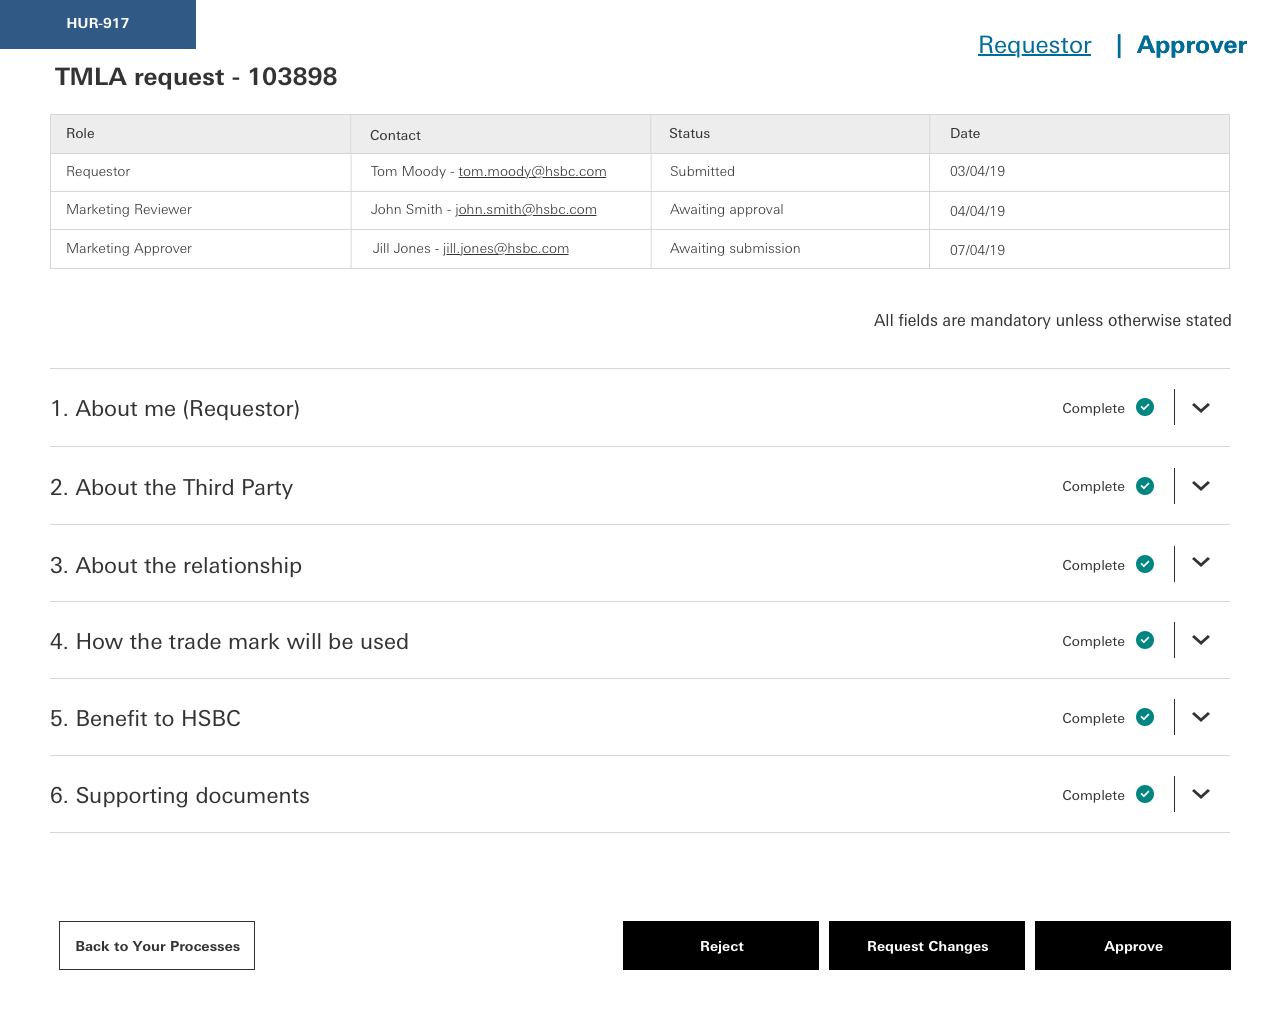Click the Status column header

(x=790, y=134)
